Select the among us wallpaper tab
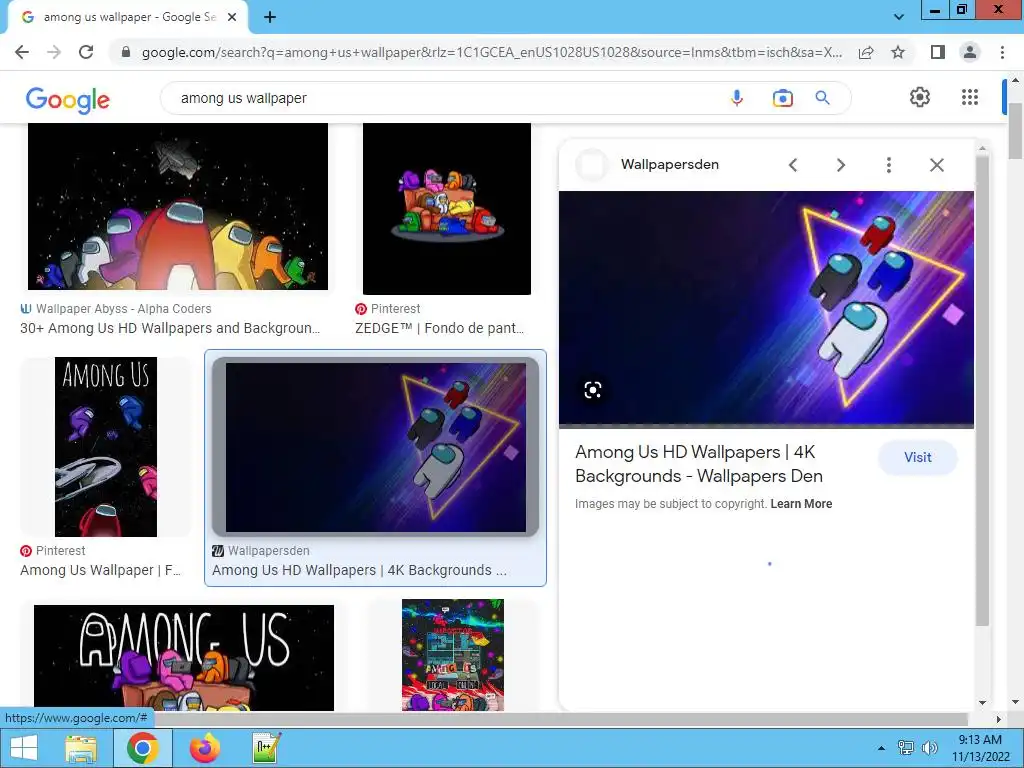 pos(127,18)
